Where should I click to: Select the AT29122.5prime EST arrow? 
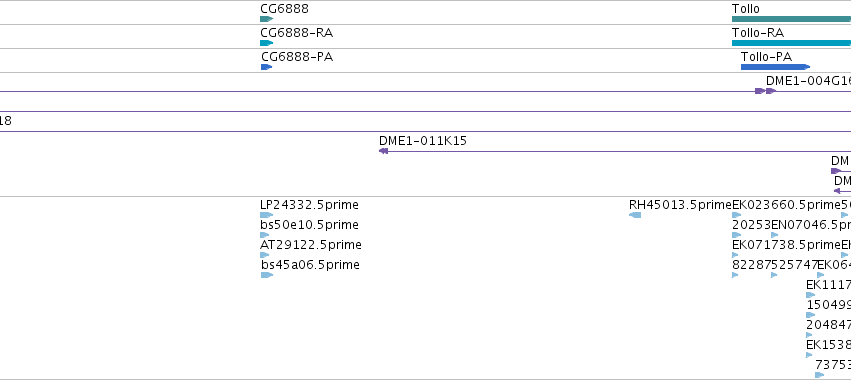[x=264, y=255]
